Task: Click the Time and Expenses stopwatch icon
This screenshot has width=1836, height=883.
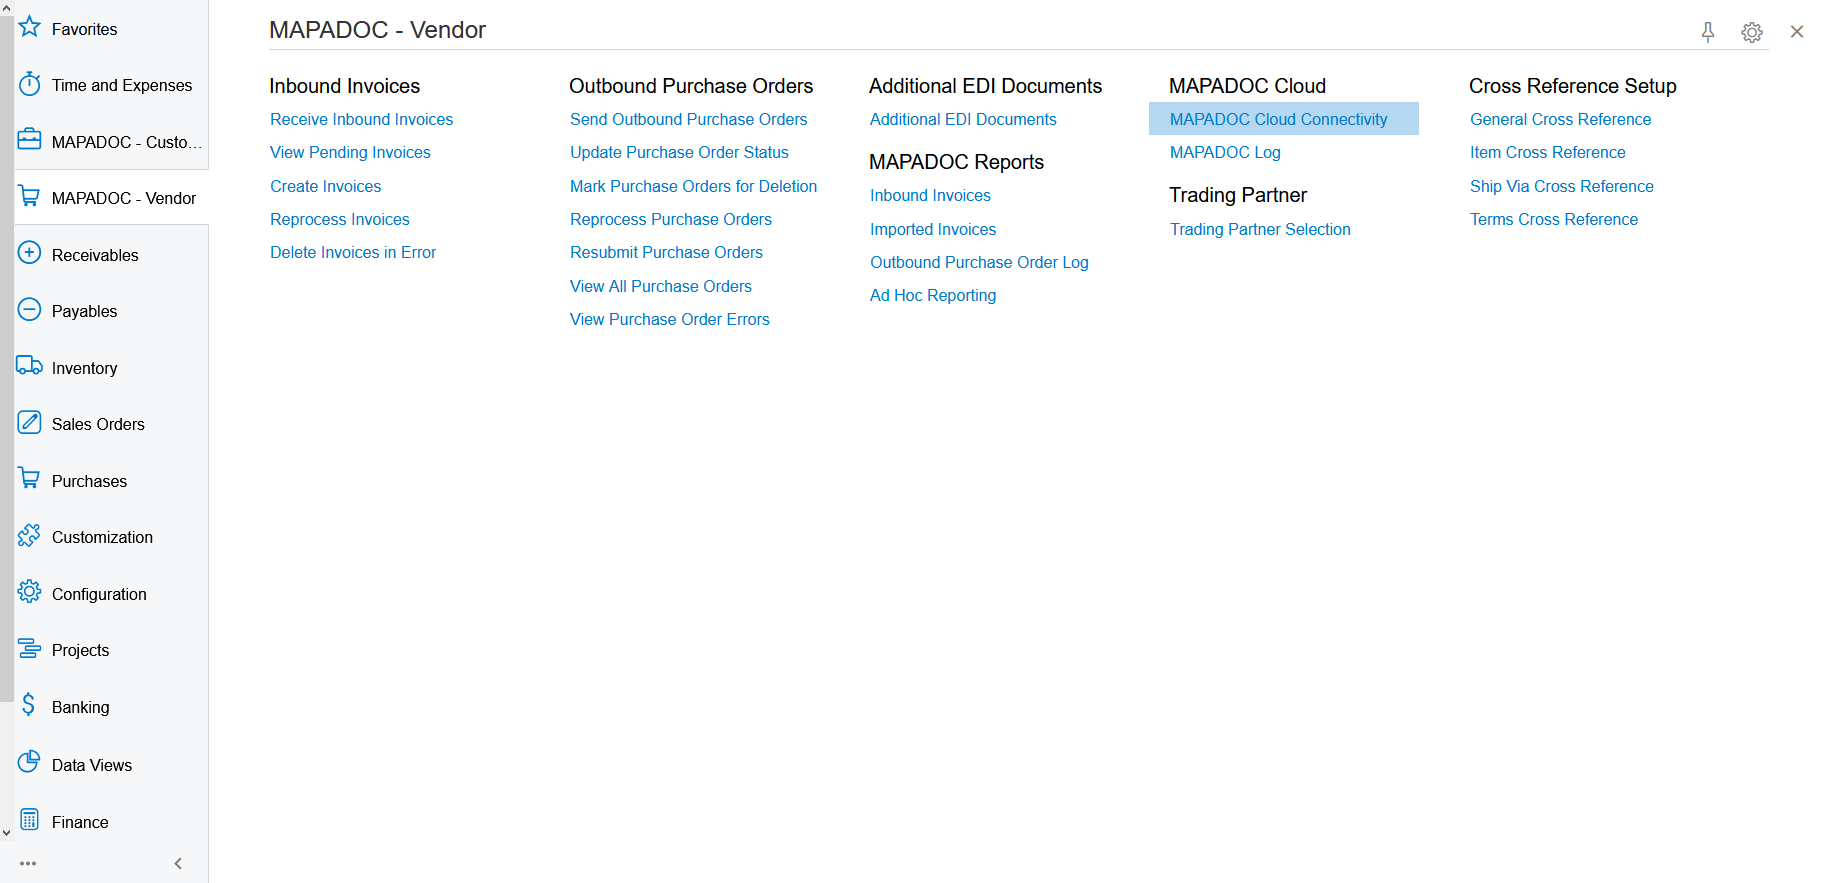Action: point(30,84)
